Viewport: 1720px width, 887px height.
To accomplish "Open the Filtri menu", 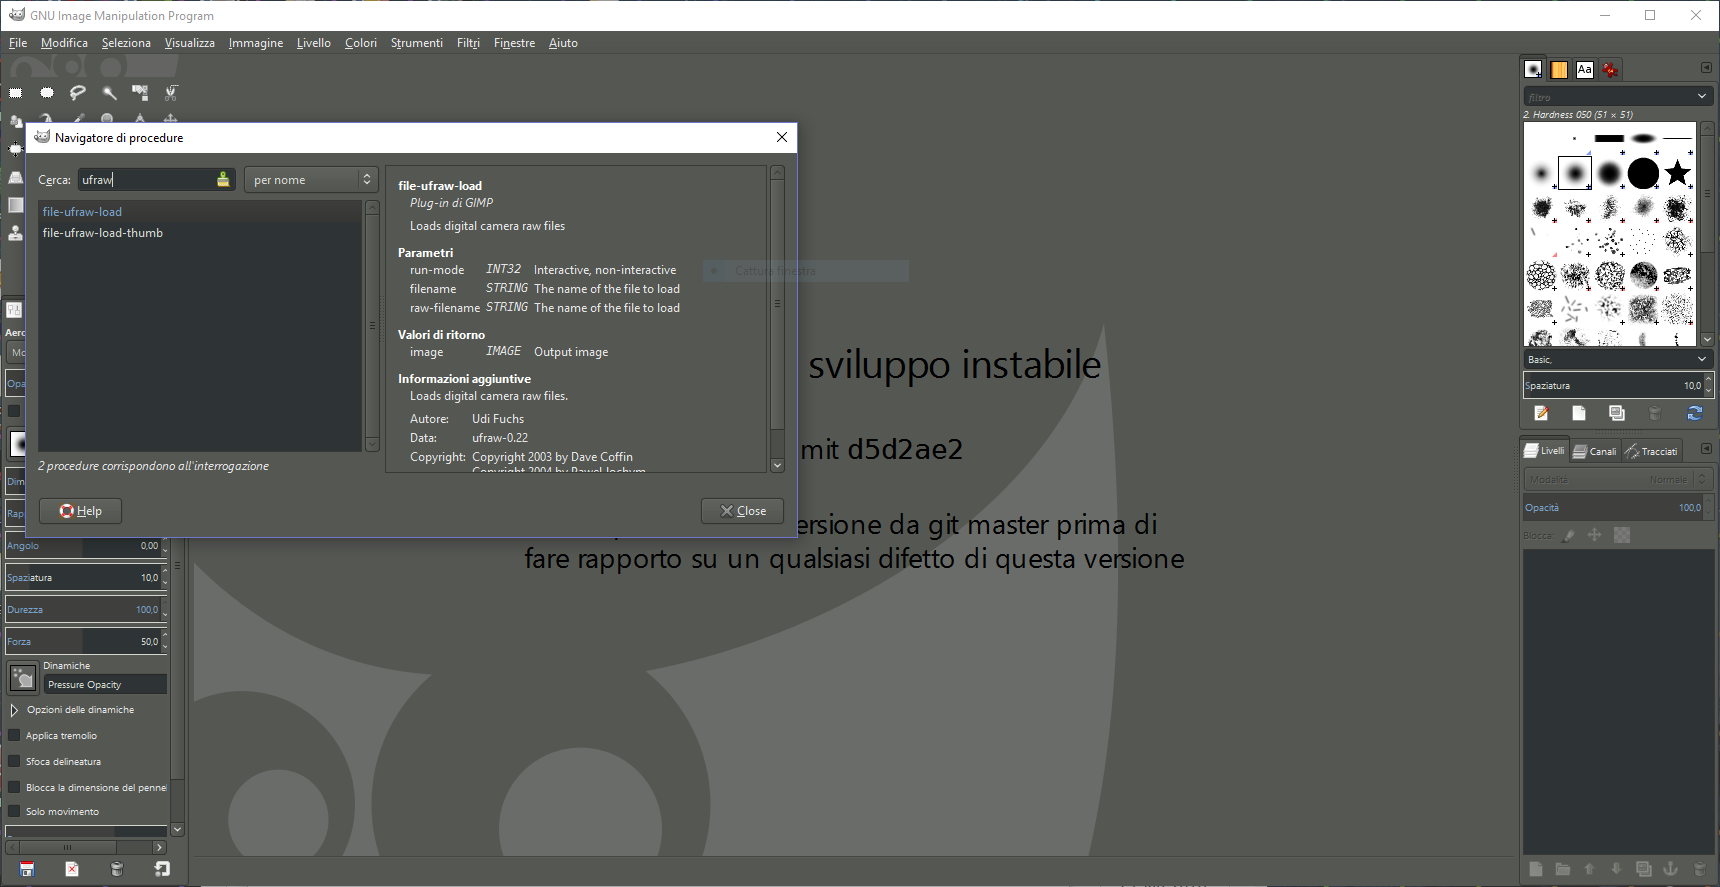I will click(x=468, y=43).
